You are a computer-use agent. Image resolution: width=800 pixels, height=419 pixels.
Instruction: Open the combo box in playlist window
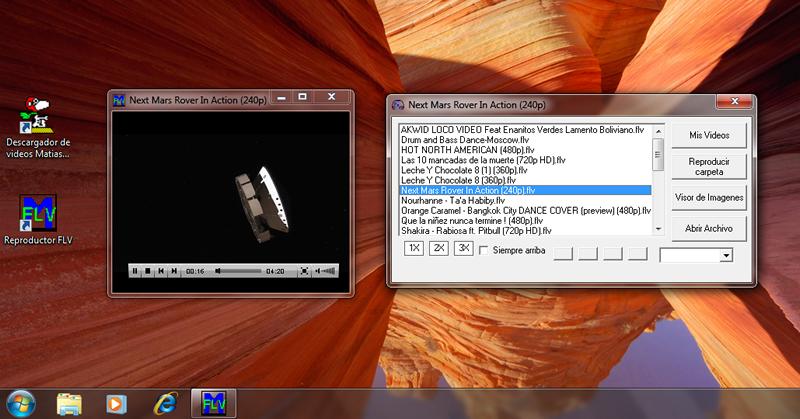[x=727, y=255]
